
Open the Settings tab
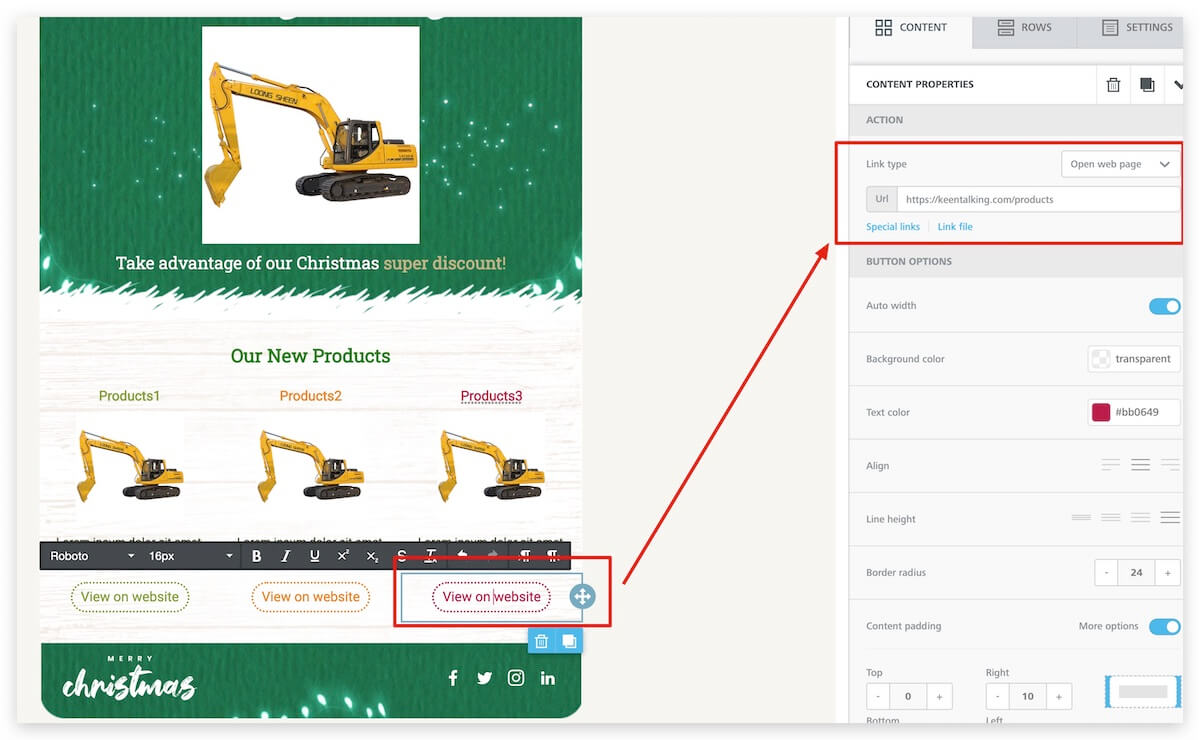tap(1138, 27)
